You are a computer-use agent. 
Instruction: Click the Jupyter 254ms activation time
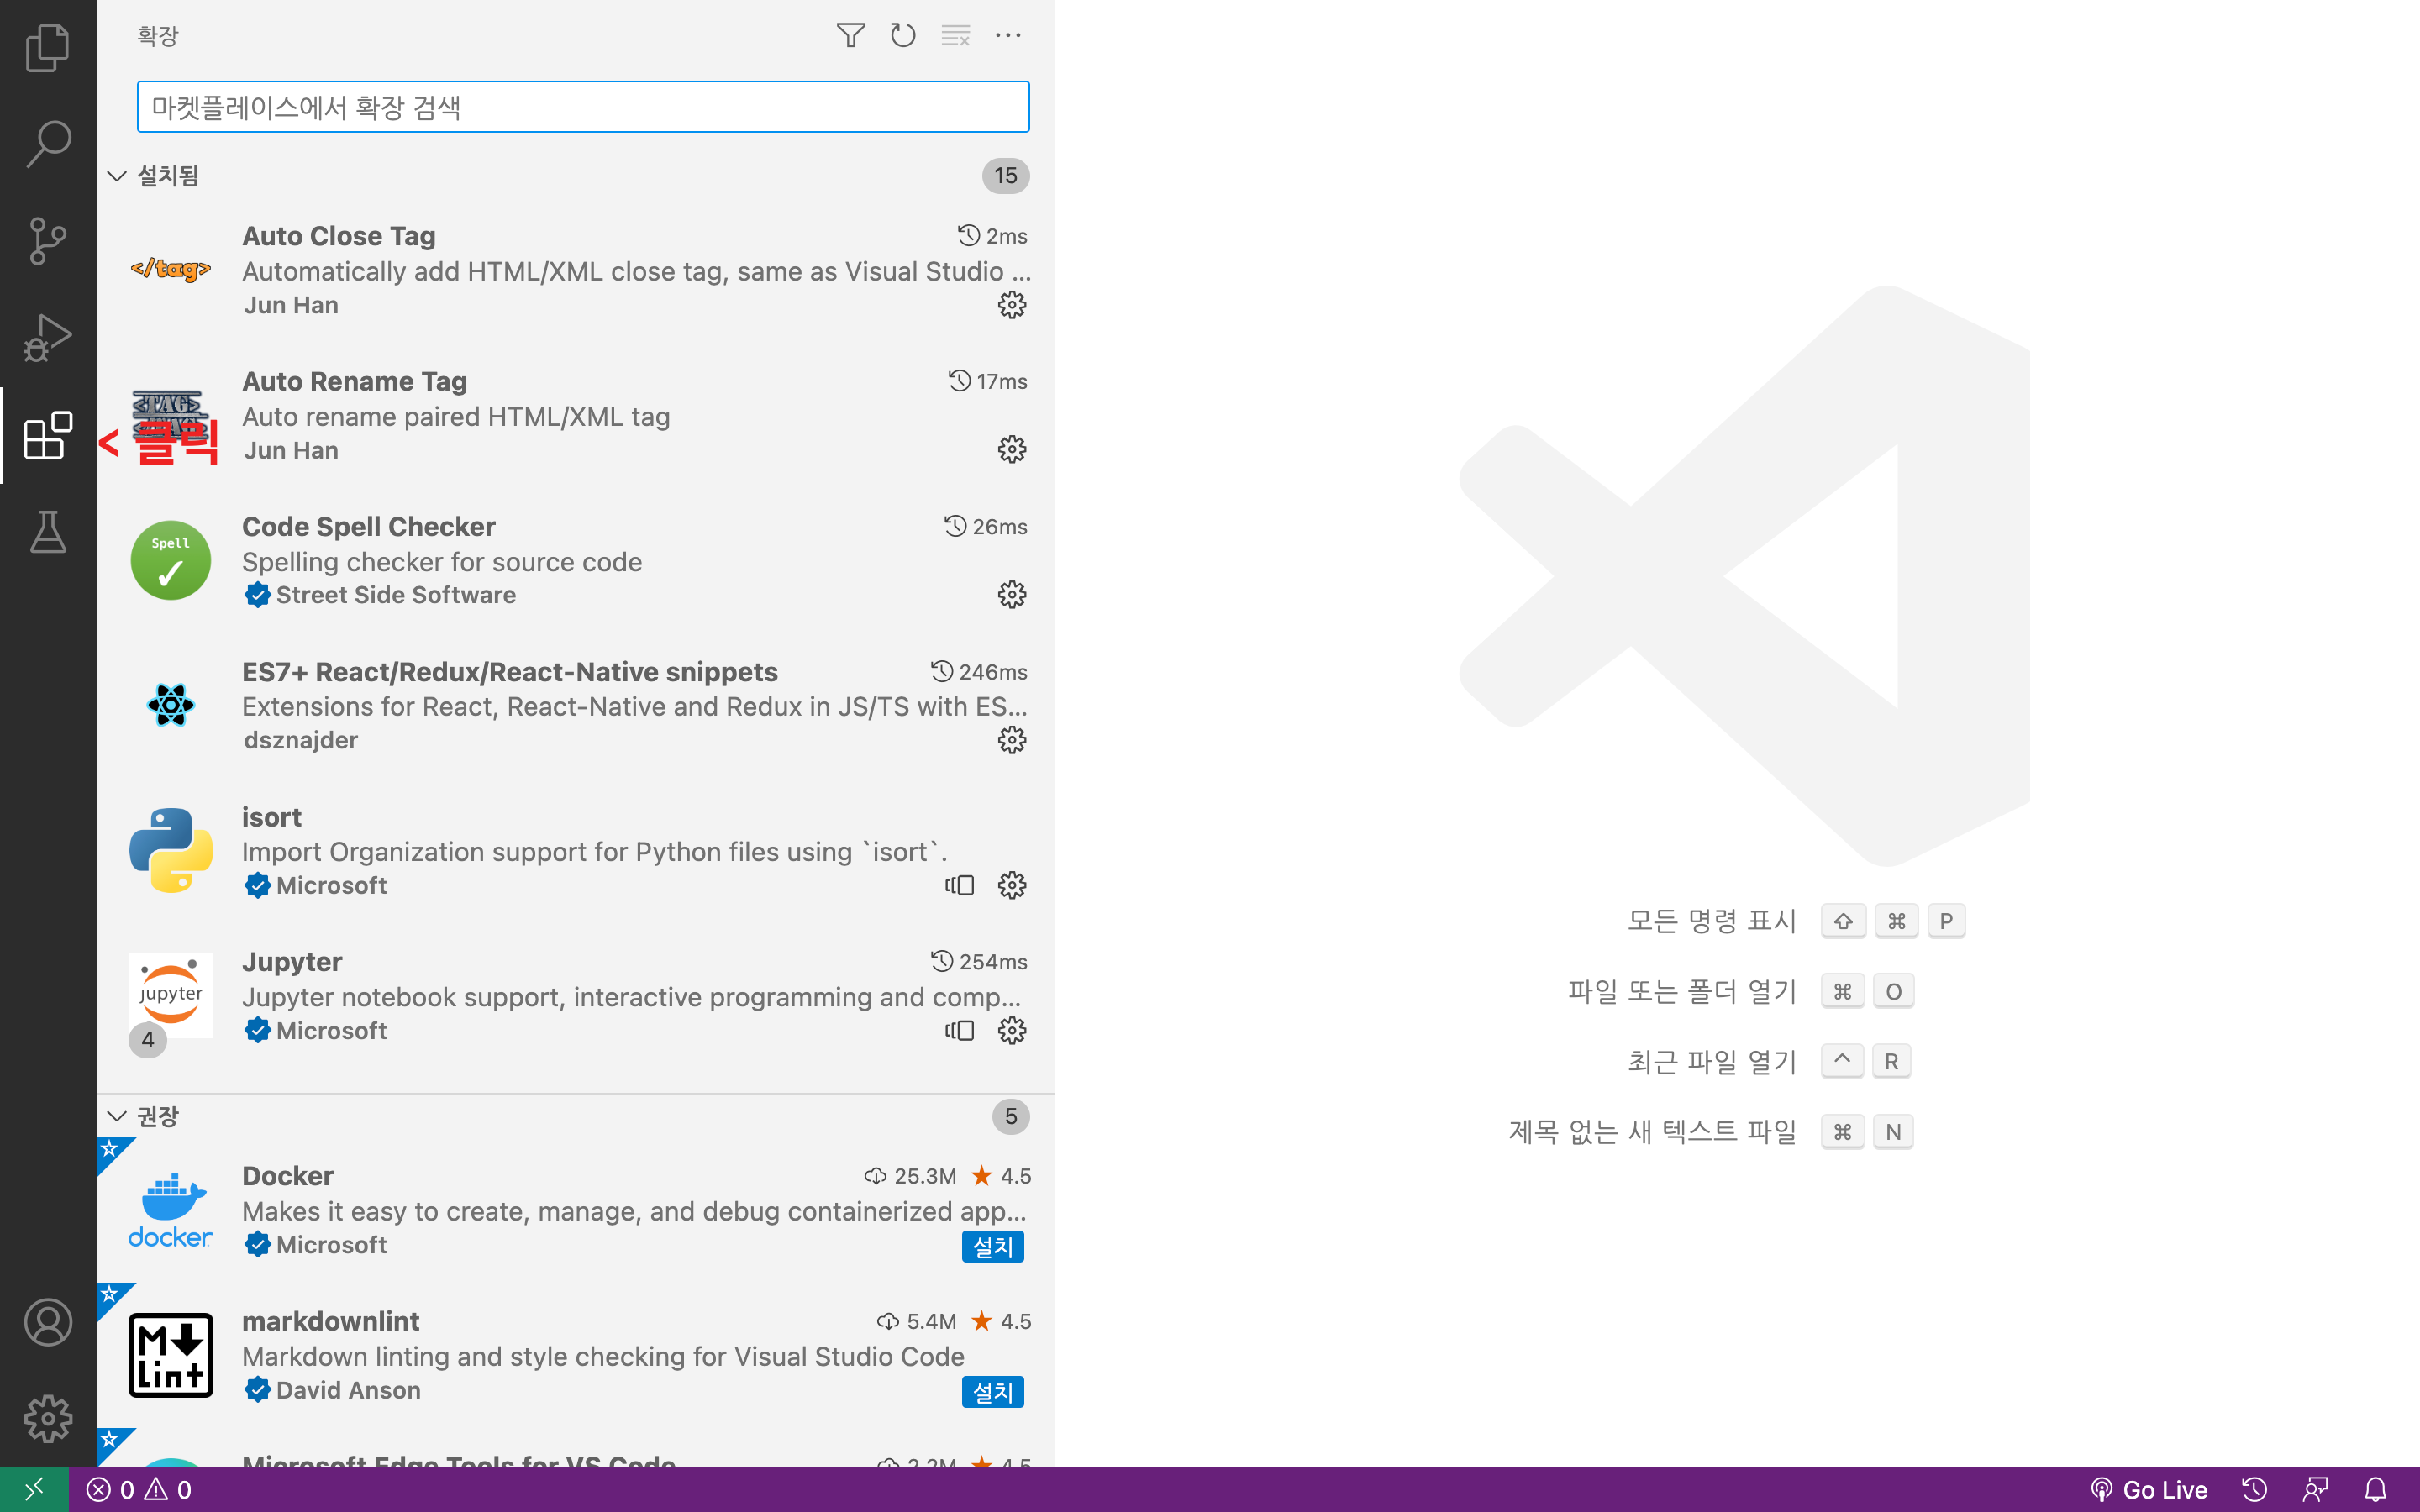[x=979, y=962]
